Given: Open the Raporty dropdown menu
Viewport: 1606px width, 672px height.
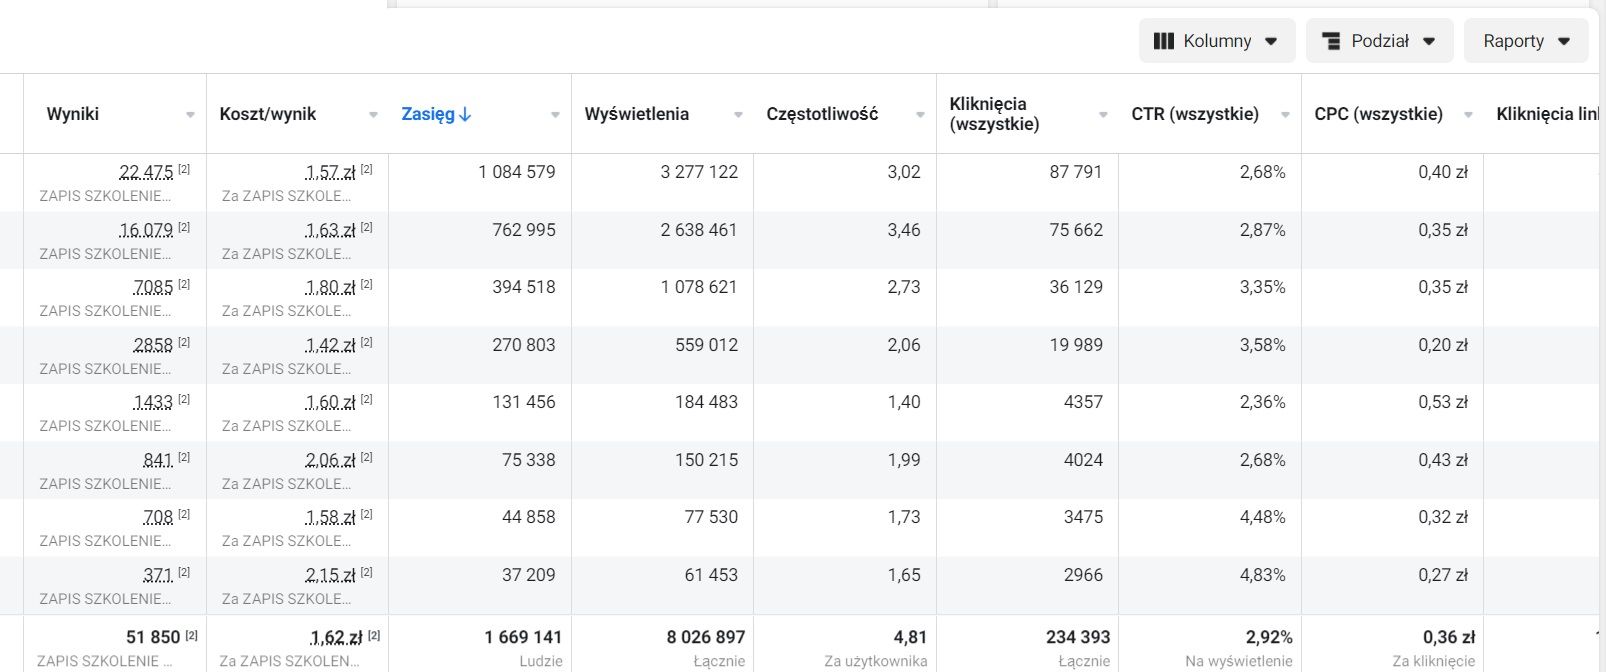Looking at the screenshot, I should tap(1525, 41).
